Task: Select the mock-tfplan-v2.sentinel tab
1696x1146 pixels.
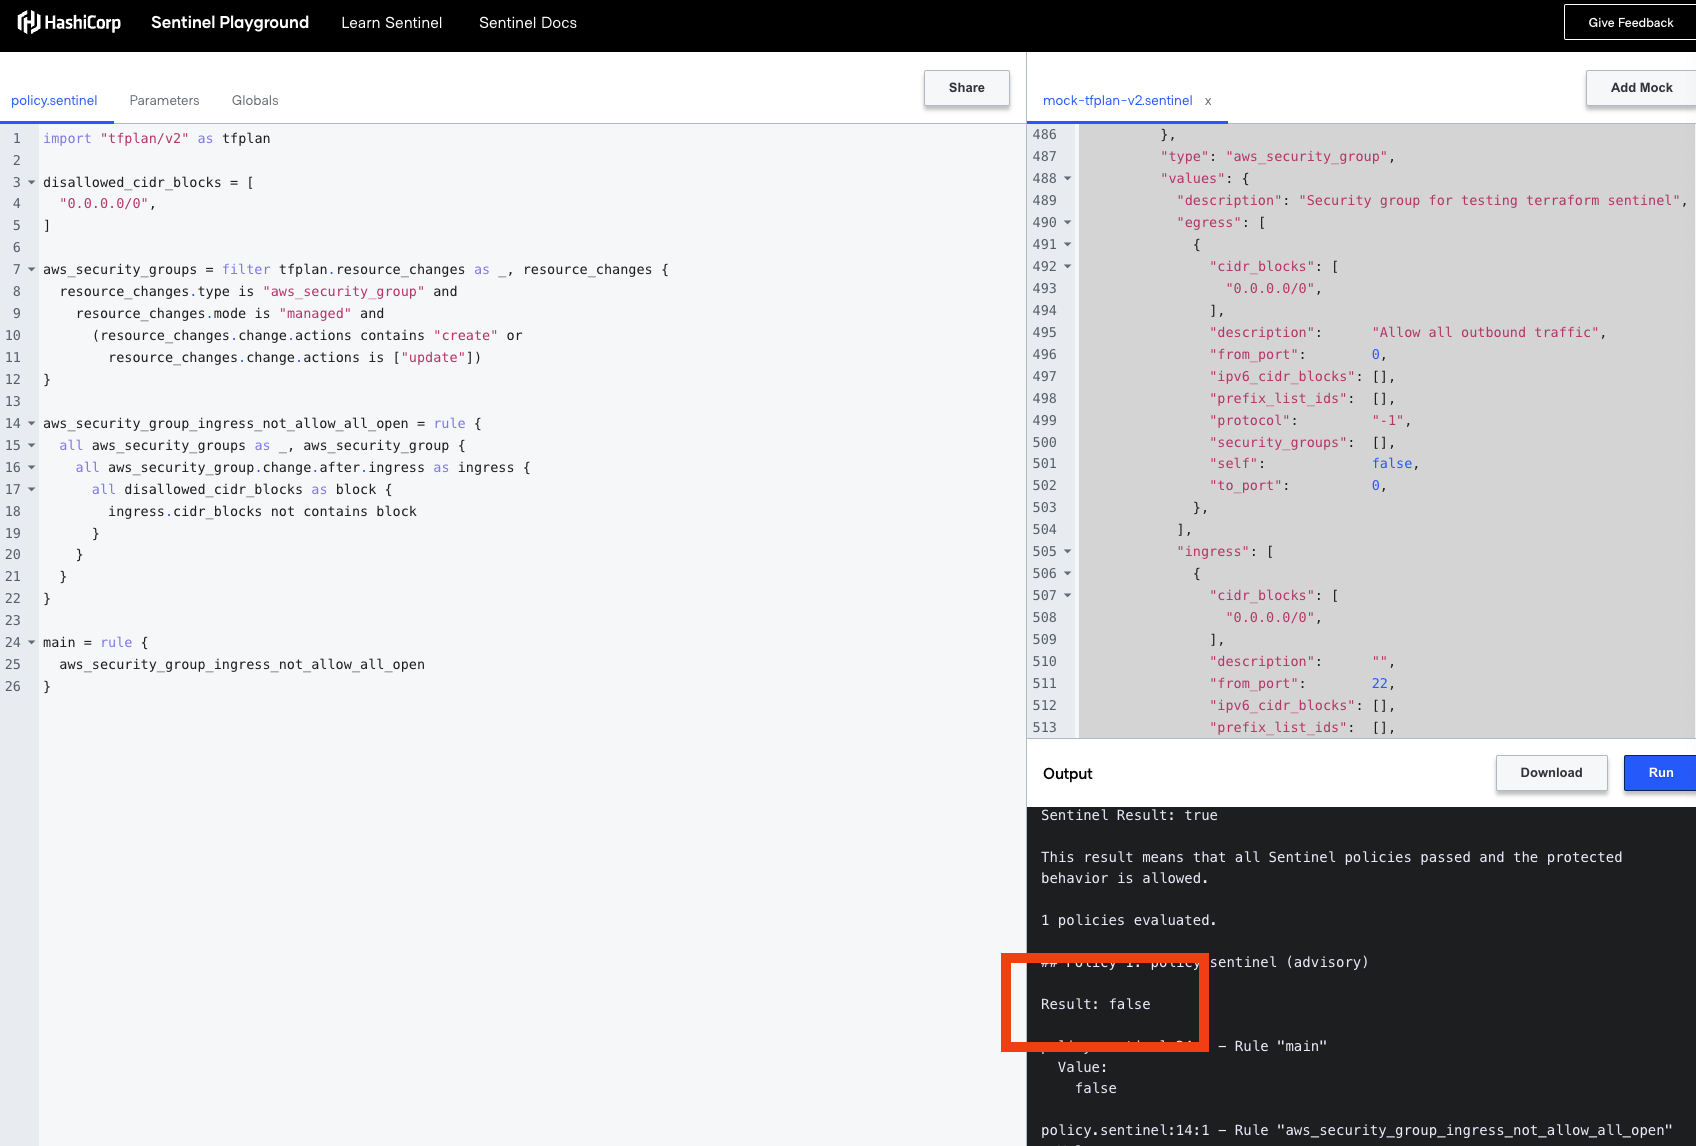Action: click(1117, 100)
